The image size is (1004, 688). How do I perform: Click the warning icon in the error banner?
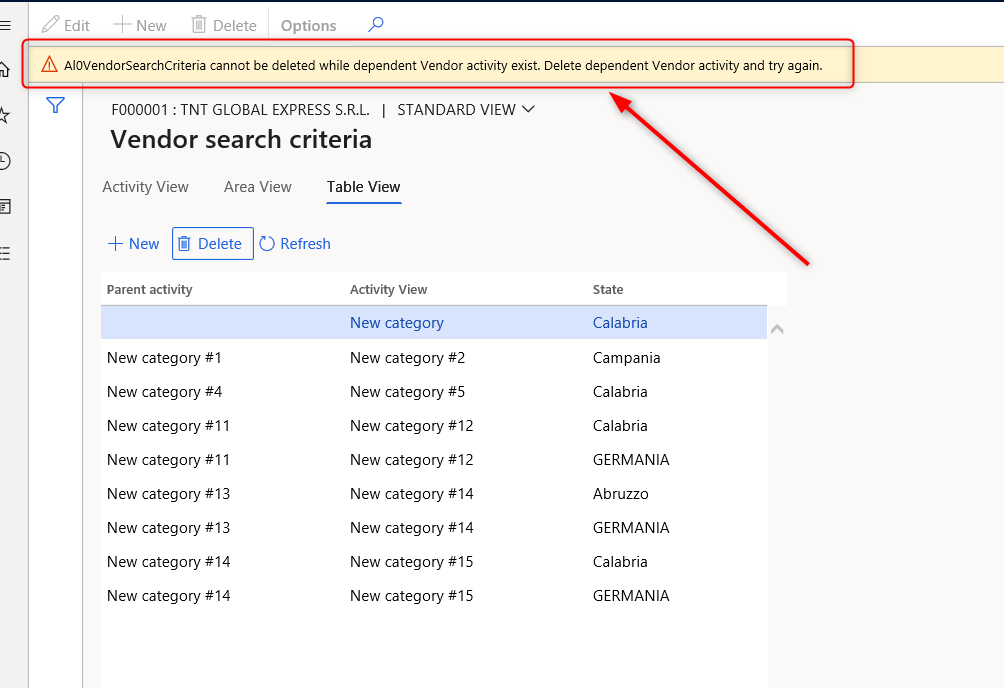[x=49, y=65]
